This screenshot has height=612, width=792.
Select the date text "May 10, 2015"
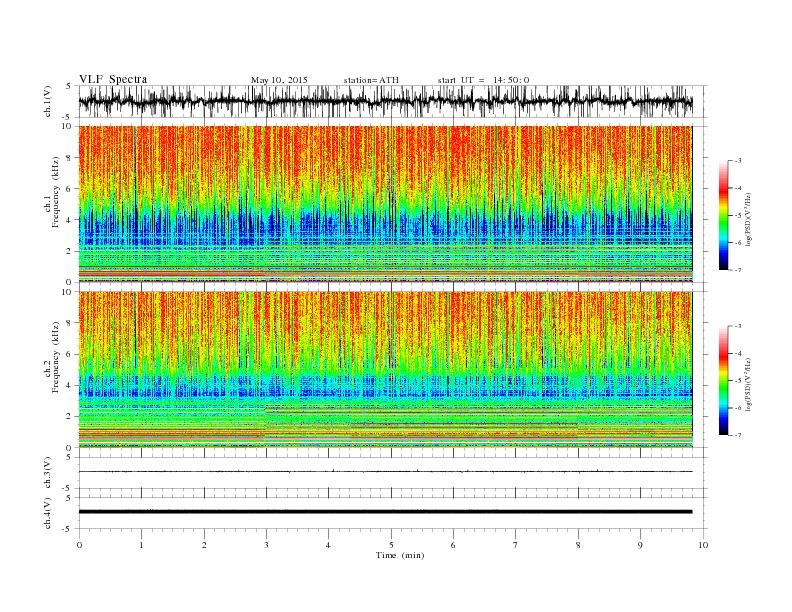(279, 80)
